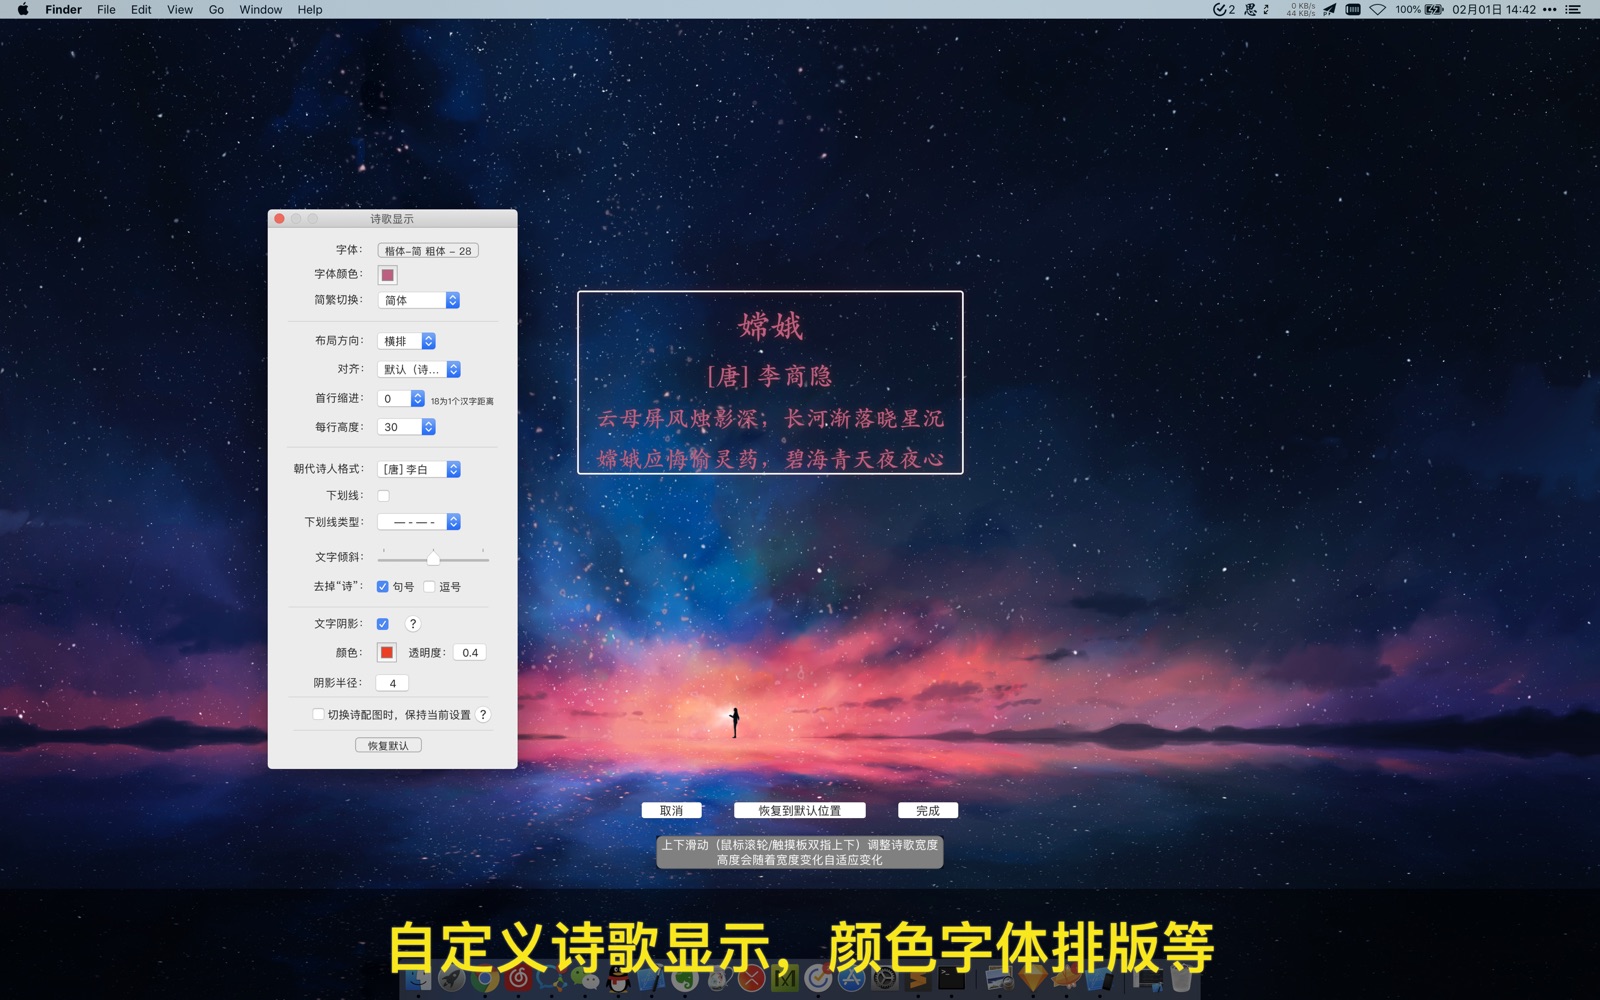Viewport: 1600px width, 1000px height.
Task: Click the 阴影半径 input field
Action: (392, 684)
